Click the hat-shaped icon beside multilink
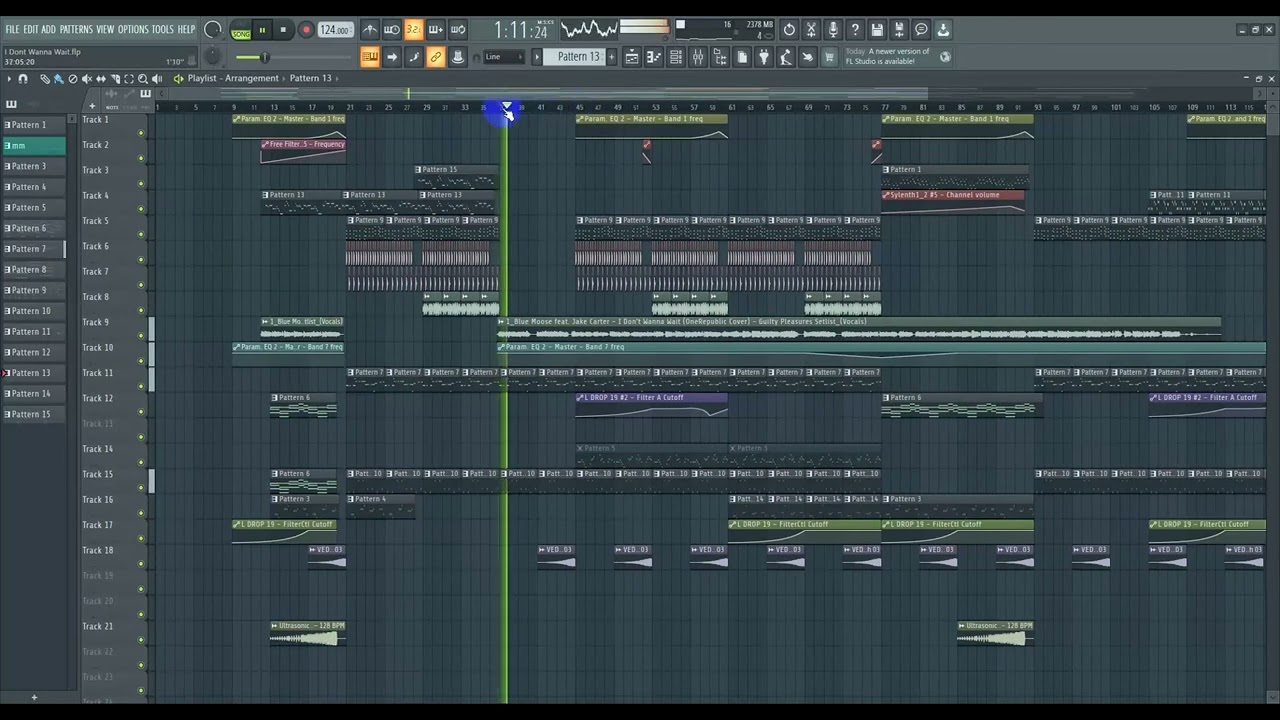Screen dimensions: 1280x720 457,57
